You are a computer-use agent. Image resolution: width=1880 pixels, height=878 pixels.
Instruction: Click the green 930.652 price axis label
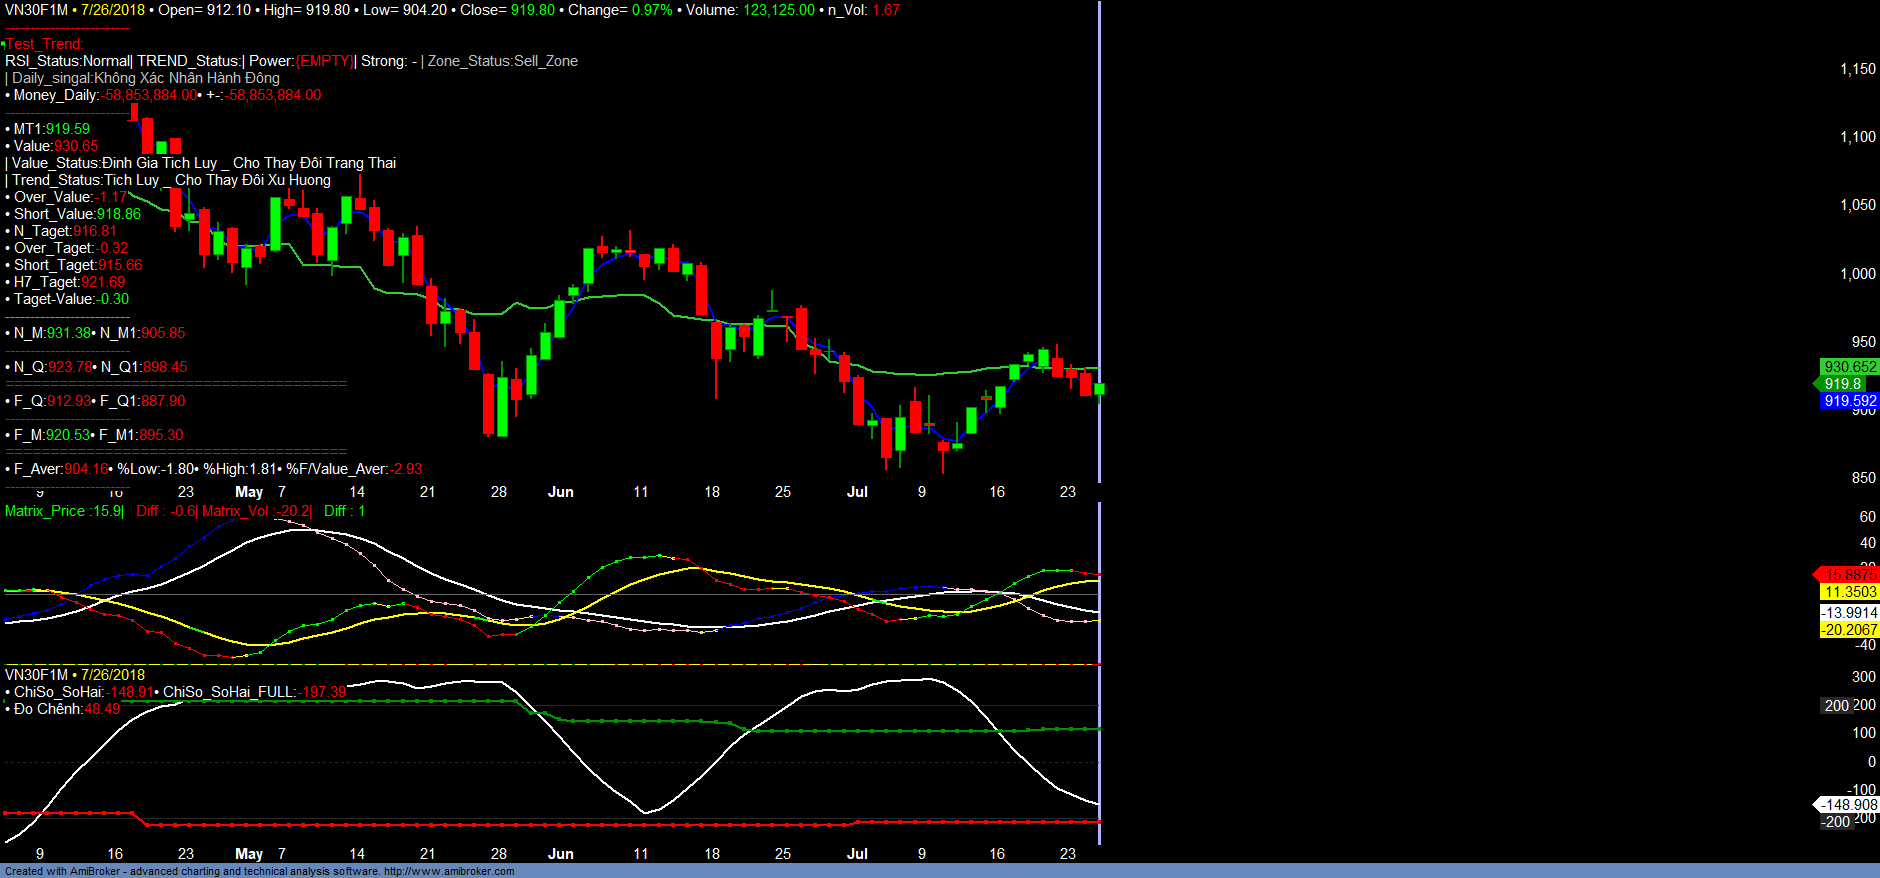click(x=1849, y=367)
